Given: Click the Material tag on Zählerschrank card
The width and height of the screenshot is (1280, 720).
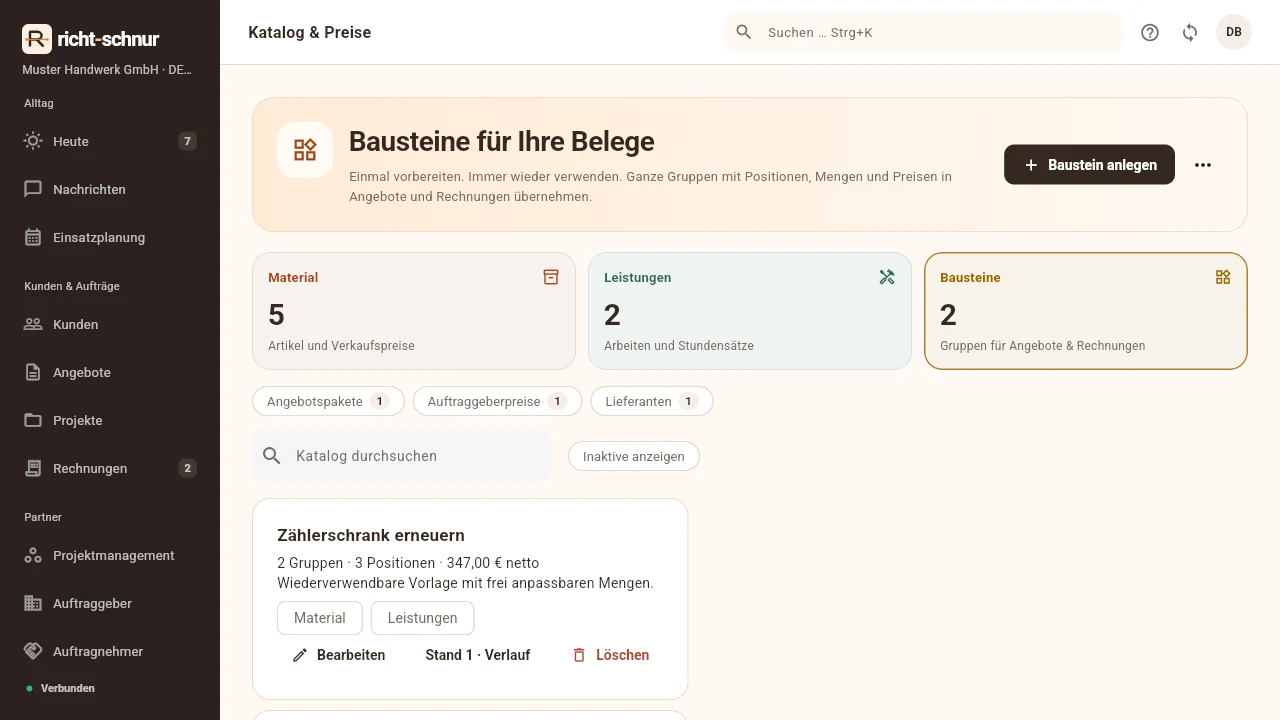Looking at the screenshot, I should coord(320,618).
